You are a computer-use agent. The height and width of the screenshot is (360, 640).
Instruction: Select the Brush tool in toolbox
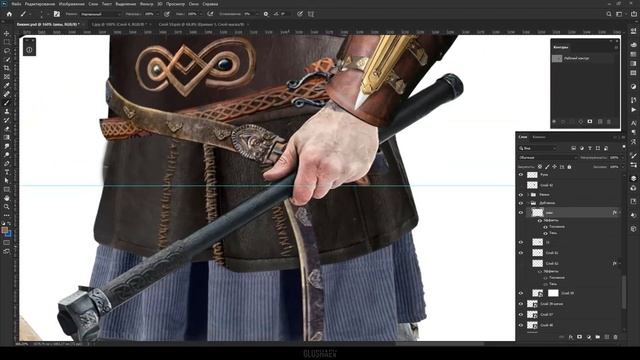click(x=7, y=102)
